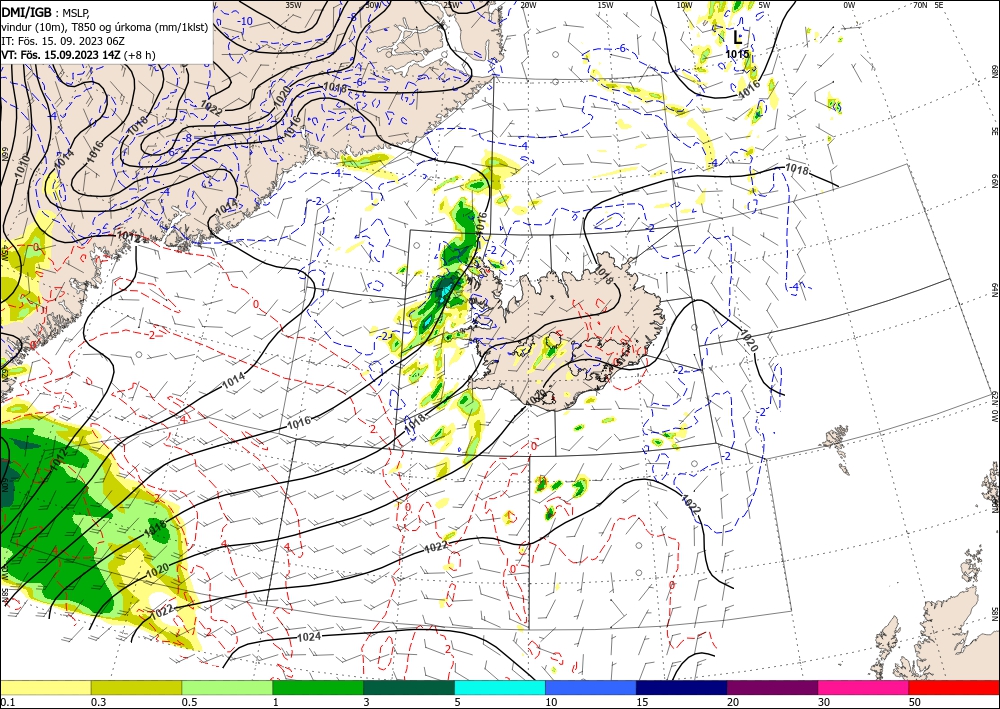Select the green 1–3 mm legend swatch
Screen dimensions: 1000x709
click(x=318, y=687)
